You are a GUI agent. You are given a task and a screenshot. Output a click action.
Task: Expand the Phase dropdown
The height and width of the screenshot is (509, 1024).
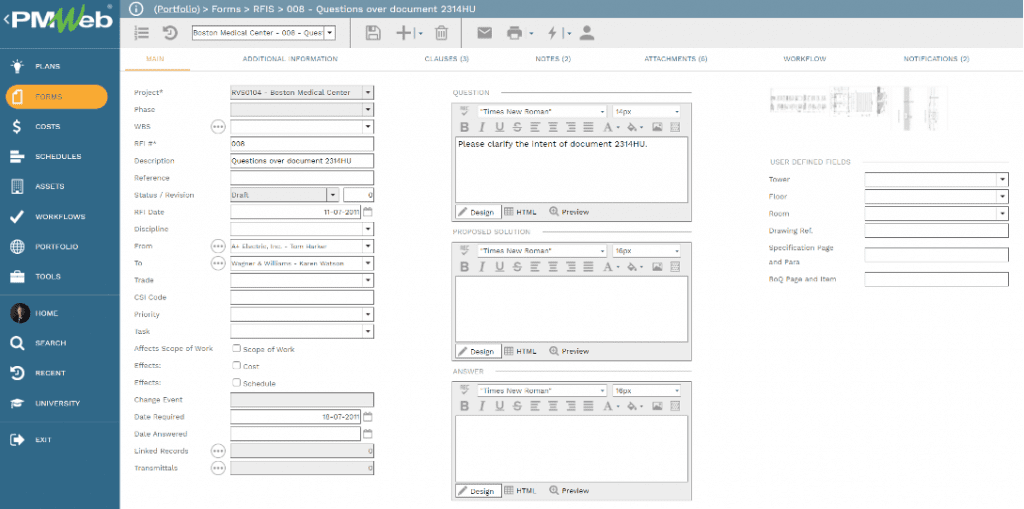coord(368,110)
